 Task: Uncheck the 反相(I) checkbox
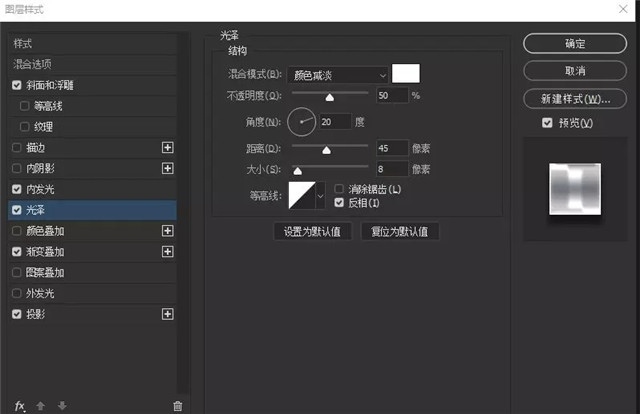pyautogui.click(x=339, y=203)
